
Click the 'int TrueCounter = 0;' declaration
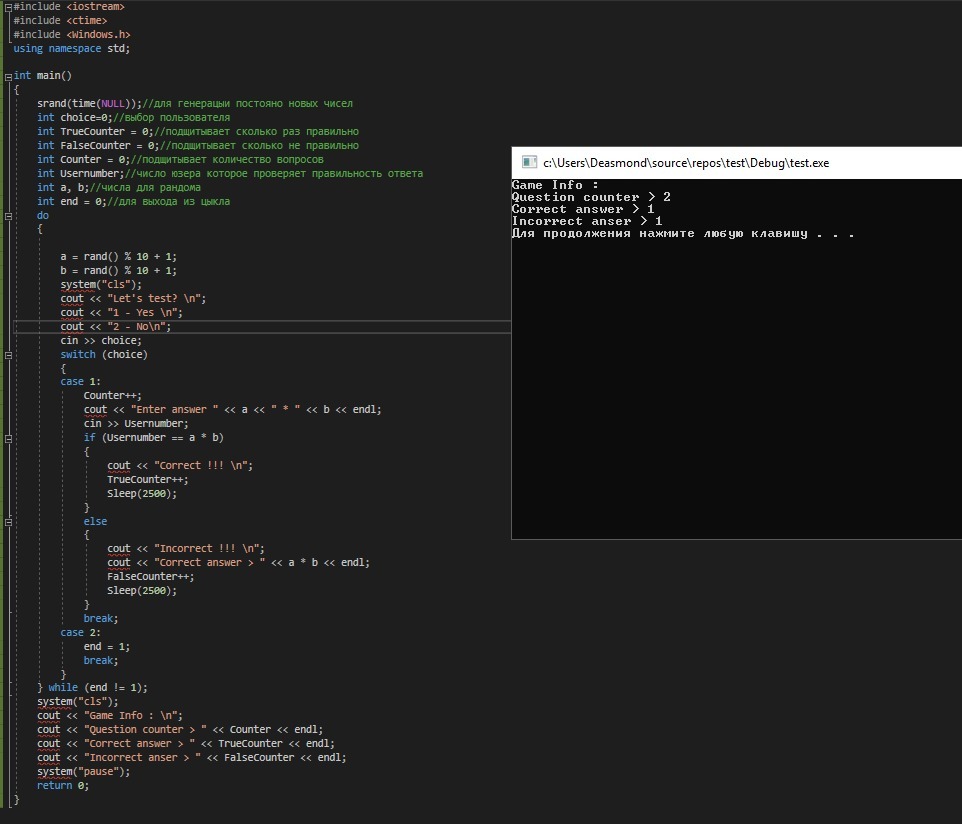[95, 131]
